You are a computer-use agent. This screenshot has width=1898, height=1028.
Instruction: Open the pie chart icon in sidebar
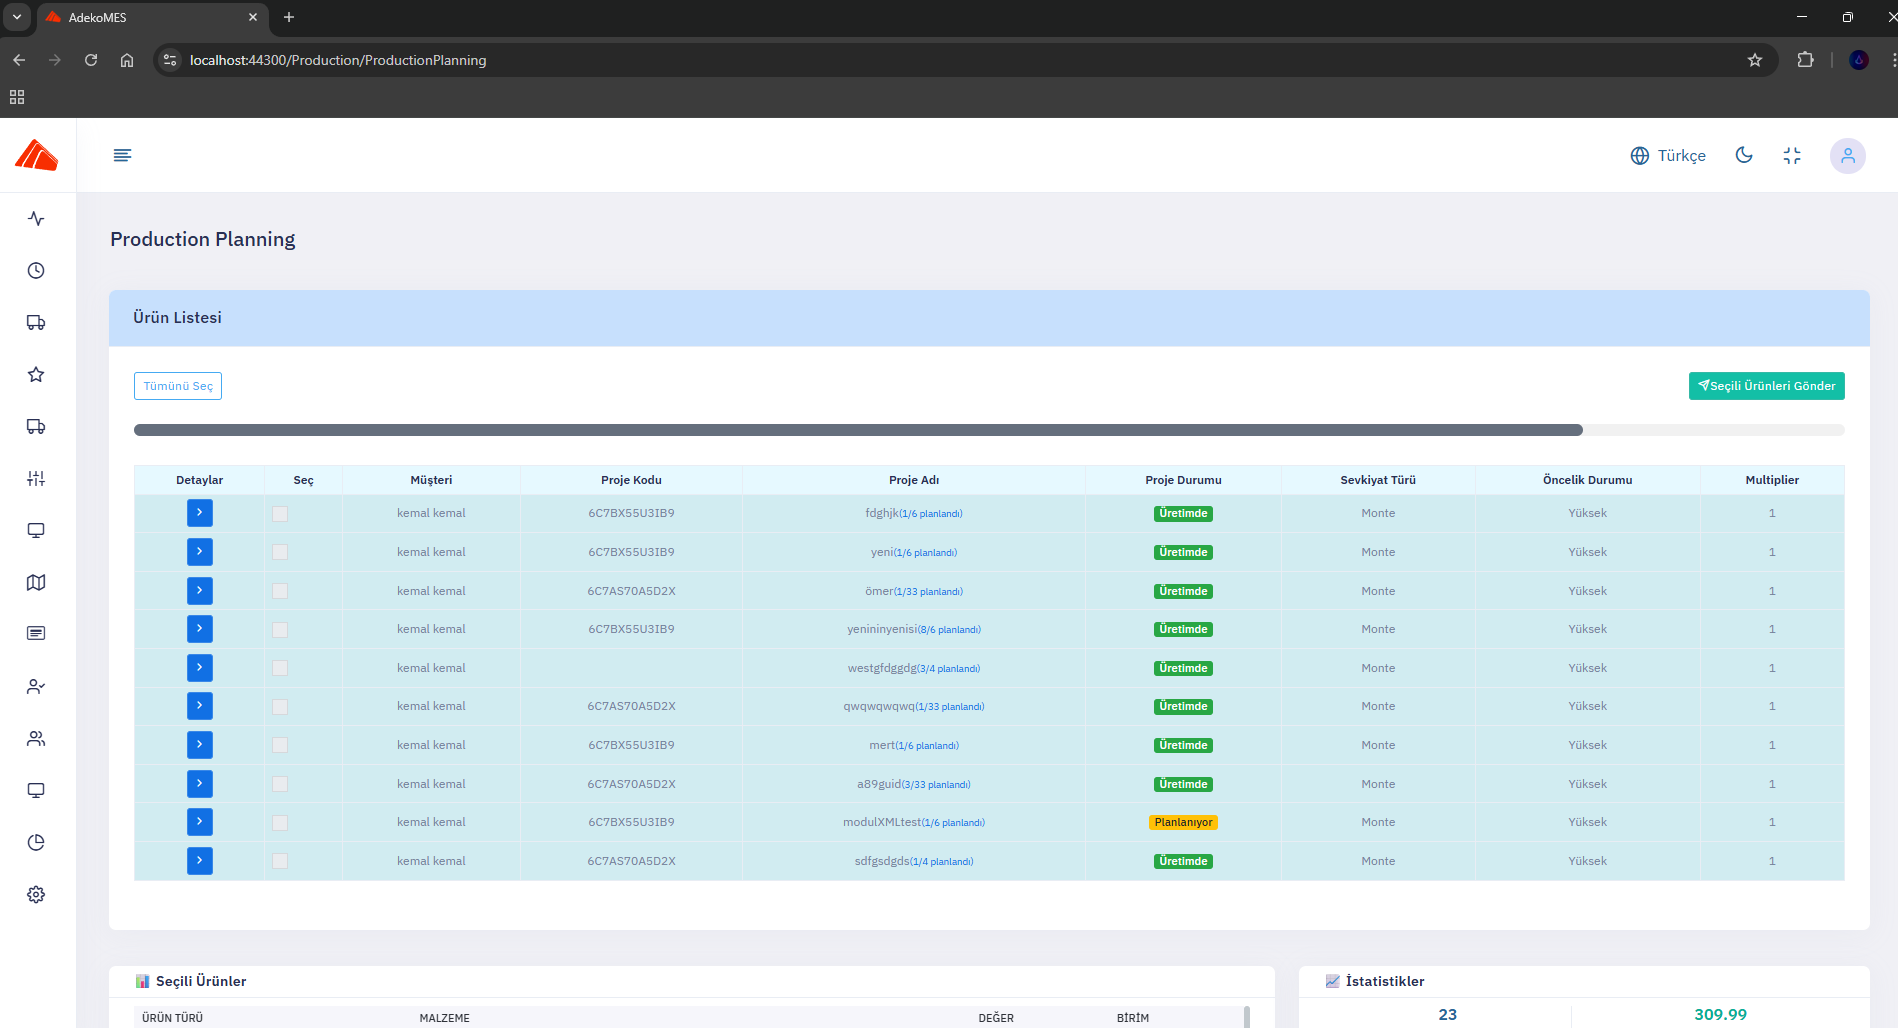click(36, 842)
